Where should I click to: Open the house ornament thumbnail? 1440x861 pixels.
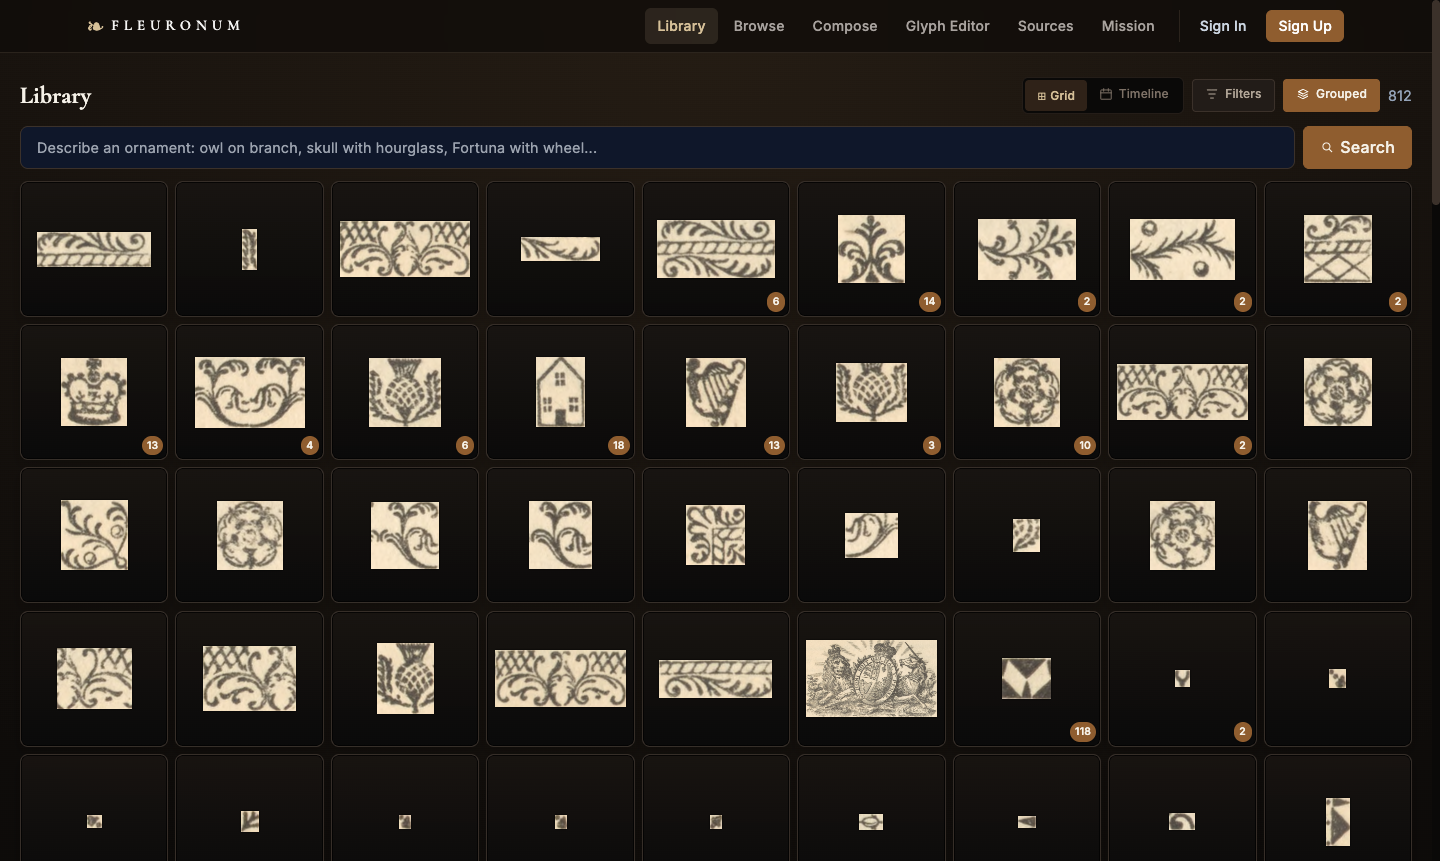coord(560,392)
